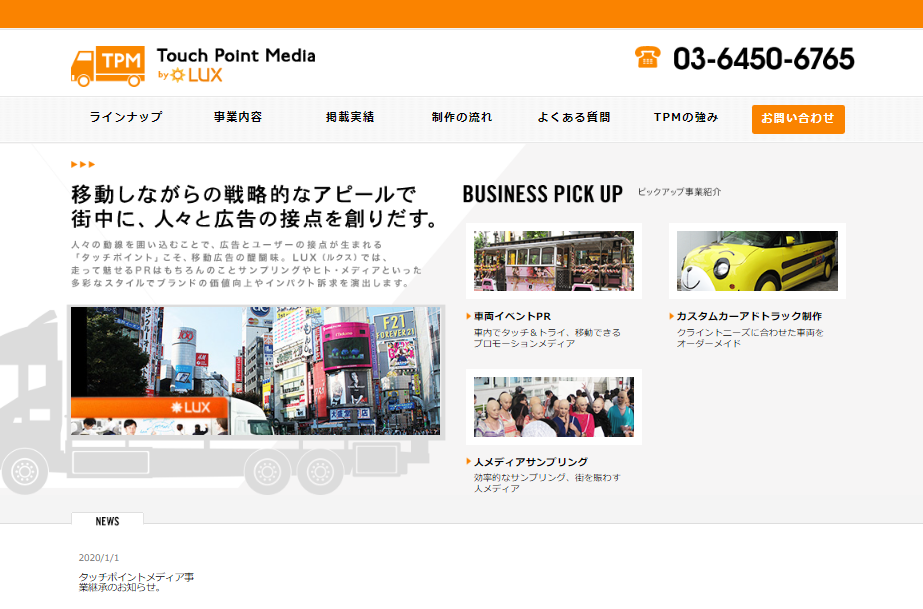Select 事業内容 in the navigation bar
The image size is (923, 609).
[238, 117]
